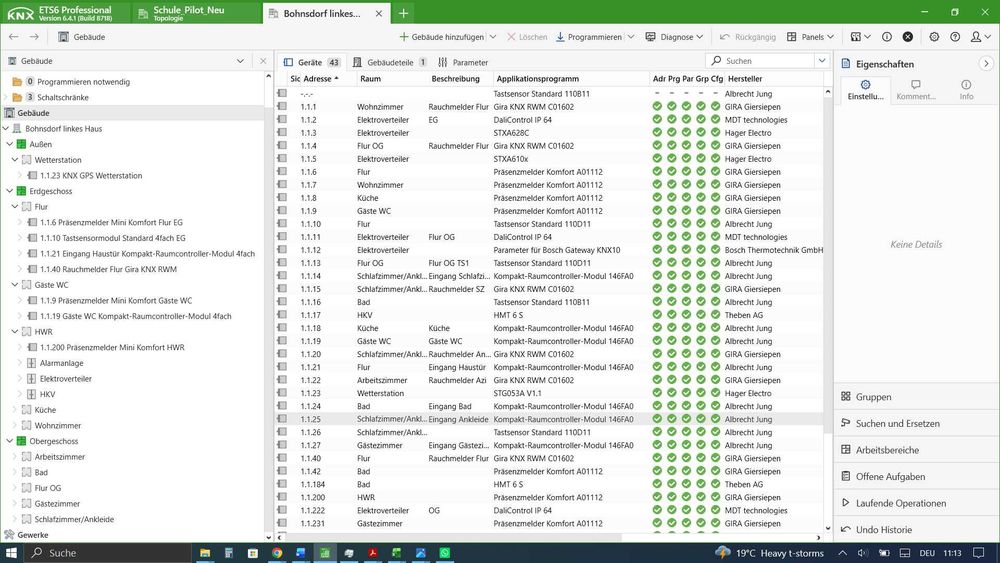Open Windows Start menu
The height and width of the screenshot is (563, 1000).
[x=11, y=553]
